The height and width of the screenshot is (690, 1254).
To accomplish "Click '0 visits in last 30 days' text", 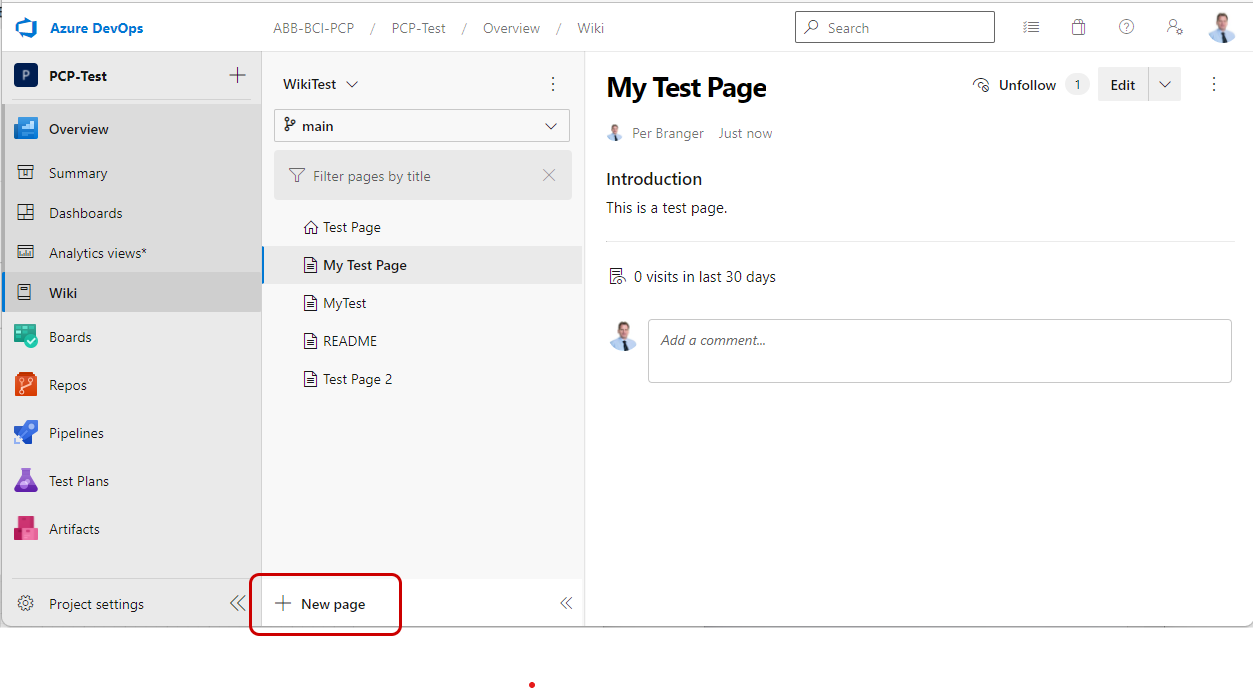I will [x=705, y=277].
